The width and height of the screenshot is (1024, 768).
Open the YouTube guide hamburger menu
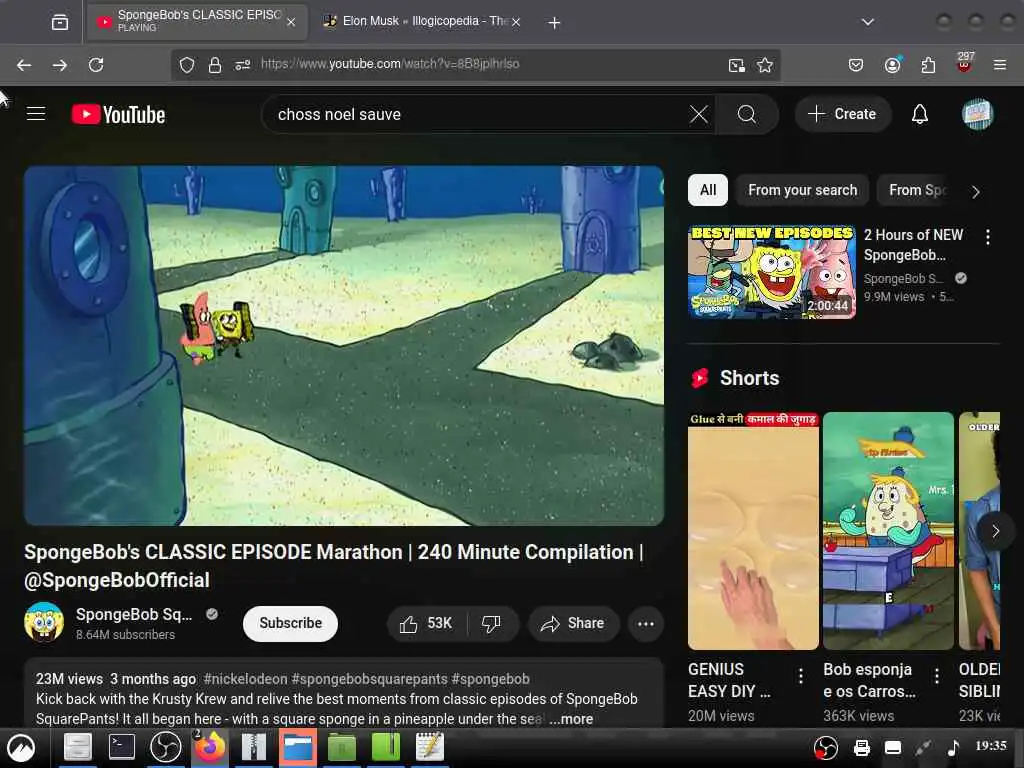(36, 114)
